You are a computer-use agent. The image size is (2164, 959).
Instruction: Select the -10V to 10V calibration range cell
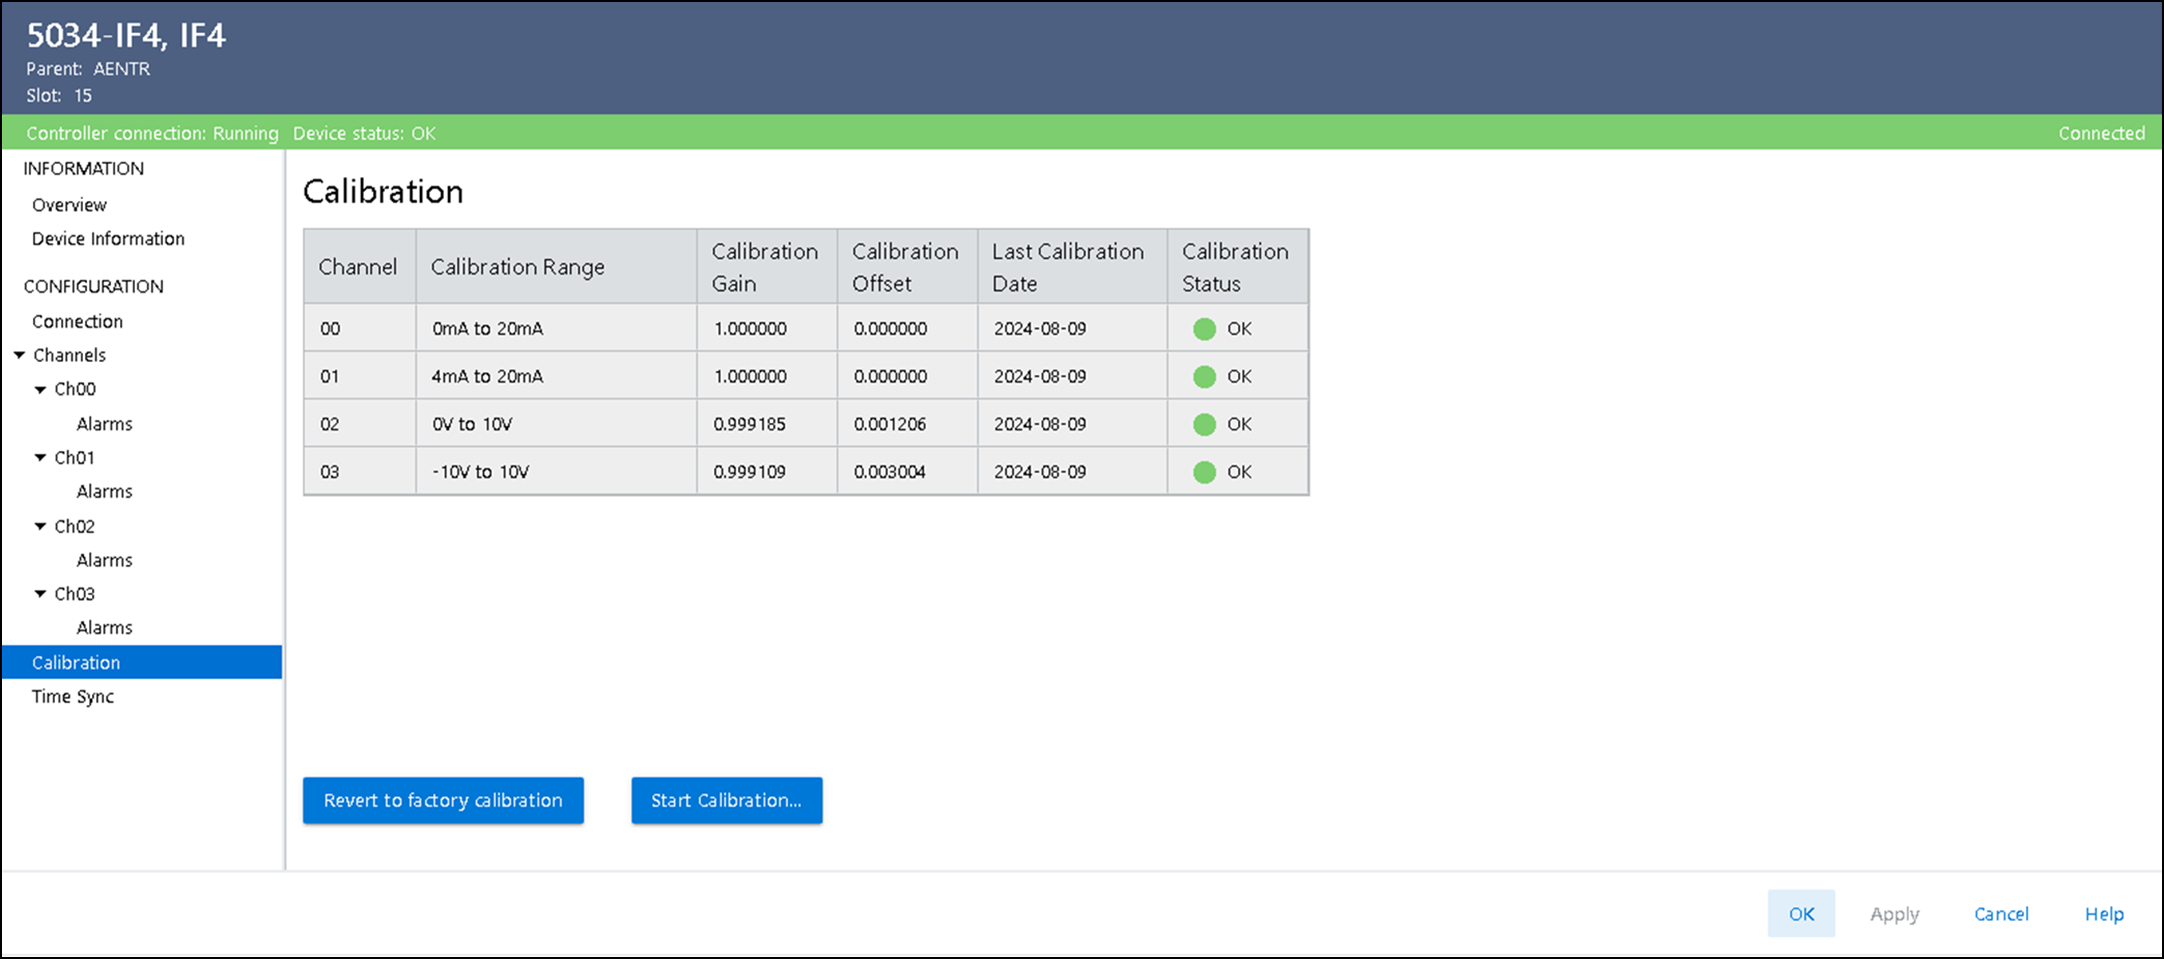tap(481, 472)
